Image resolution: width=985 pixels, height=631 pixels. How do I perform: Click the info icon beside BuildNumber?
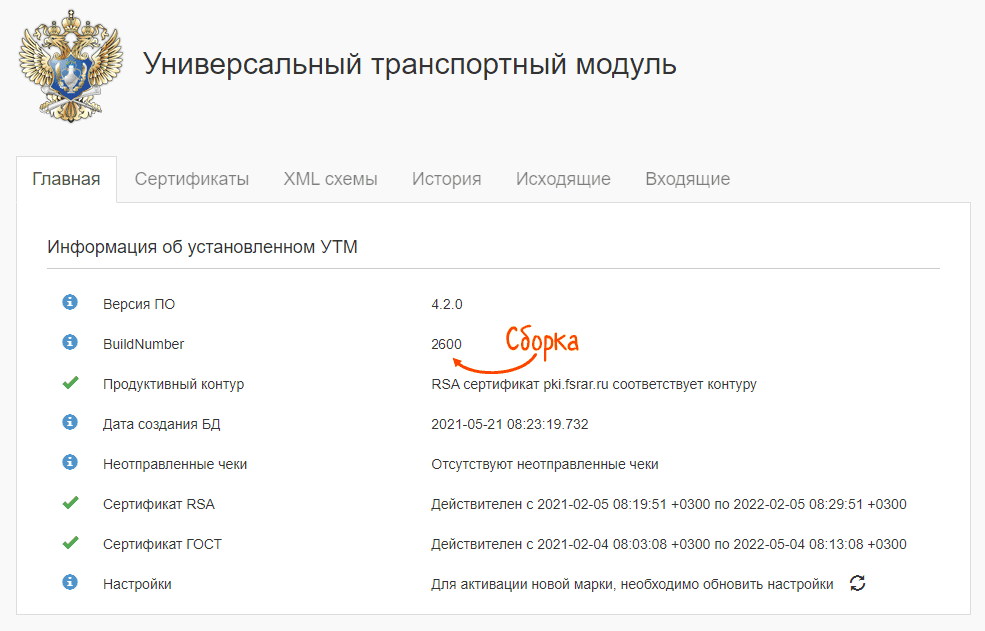click(x=70, y=343)
